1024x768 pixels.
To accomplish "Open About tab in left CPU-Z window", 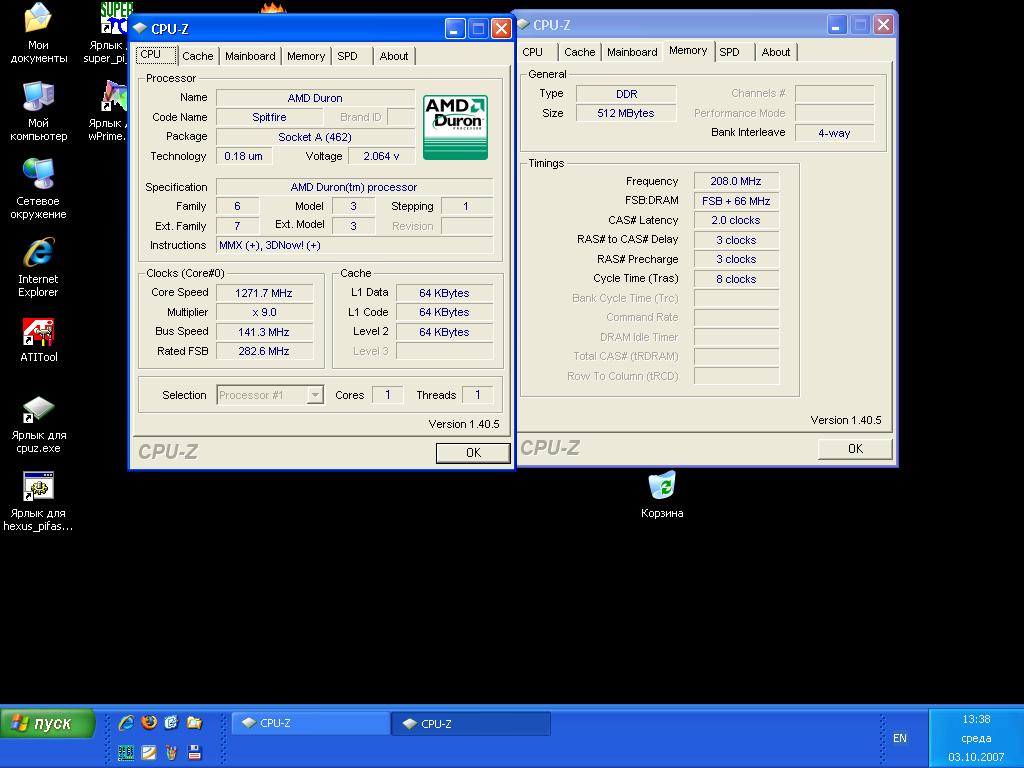I will [x=394, y=56].
